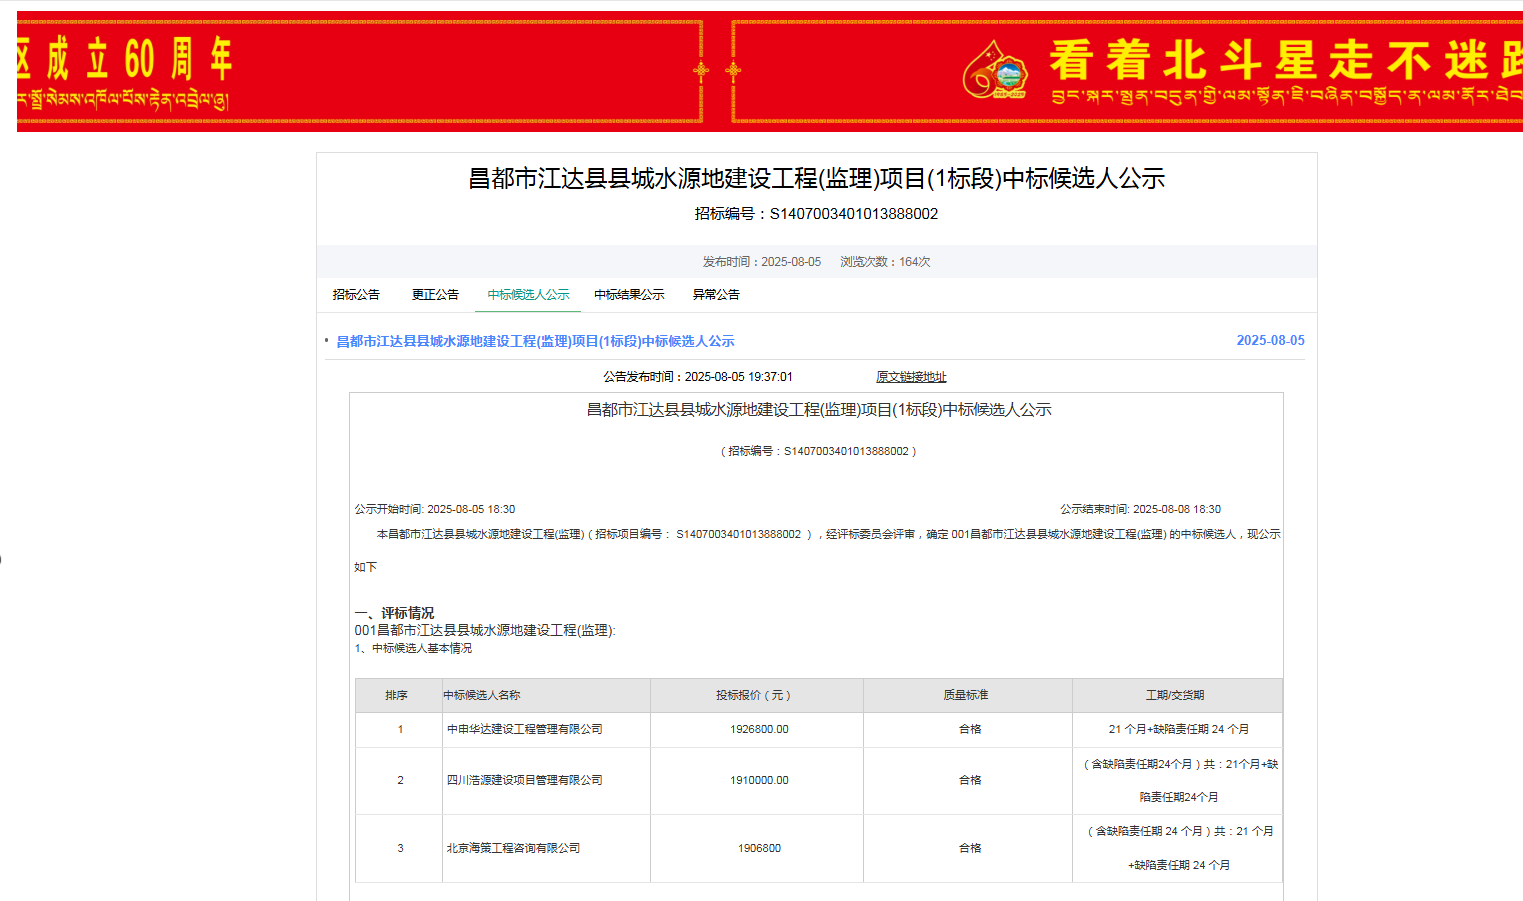Open the blue 中标候选人公示 announcement title link
Viewport: 1523px width, 901px height.
(535, 342)
